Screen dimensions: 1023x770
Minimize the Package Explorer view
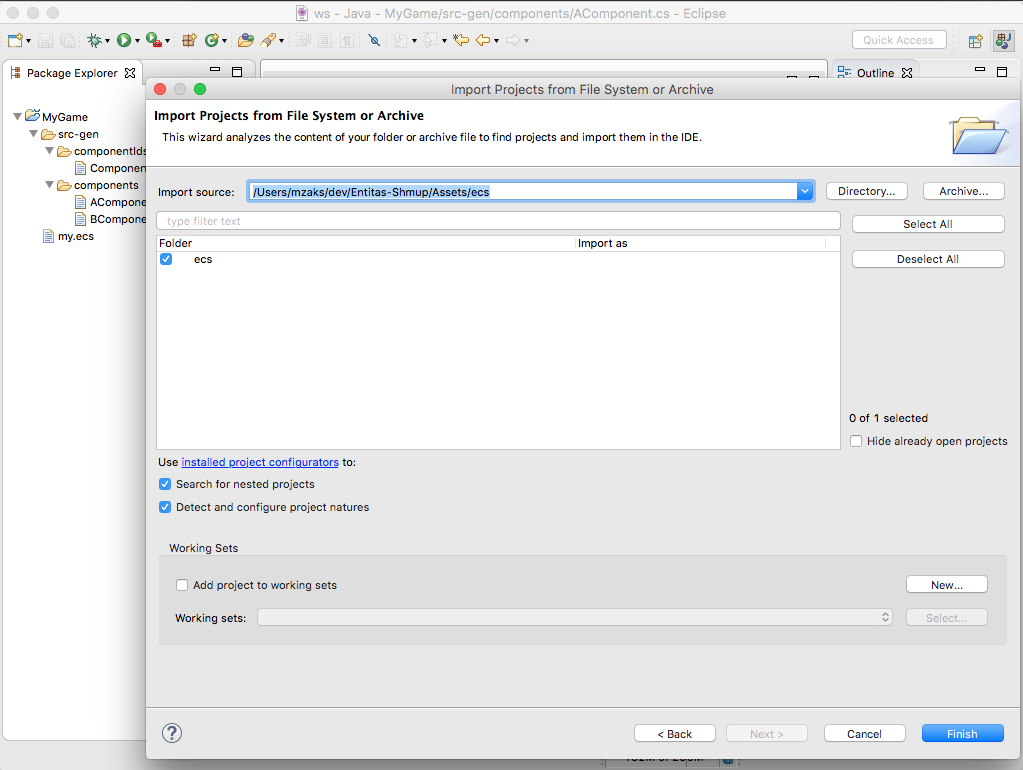click(215, 69)
